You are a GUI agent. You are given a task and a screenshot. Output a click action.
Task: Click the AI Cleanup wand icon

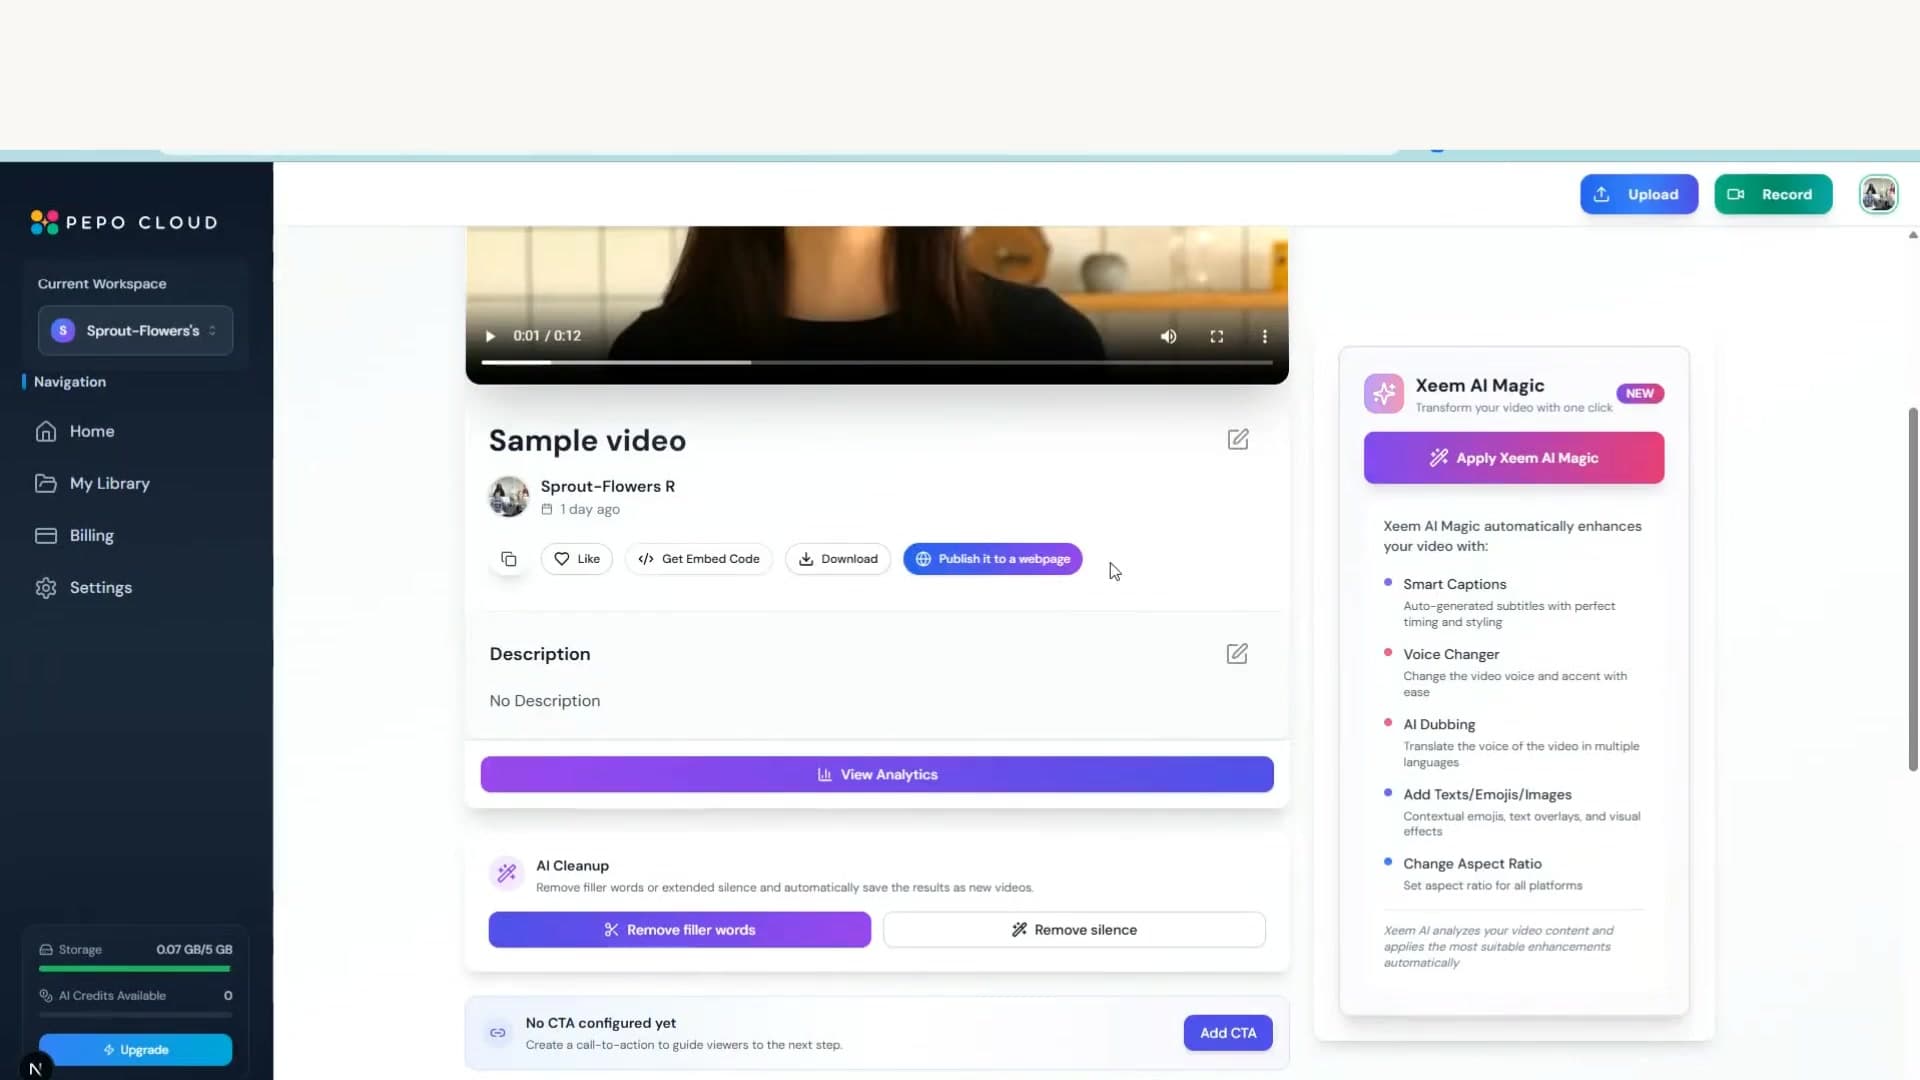pos(507,873)
